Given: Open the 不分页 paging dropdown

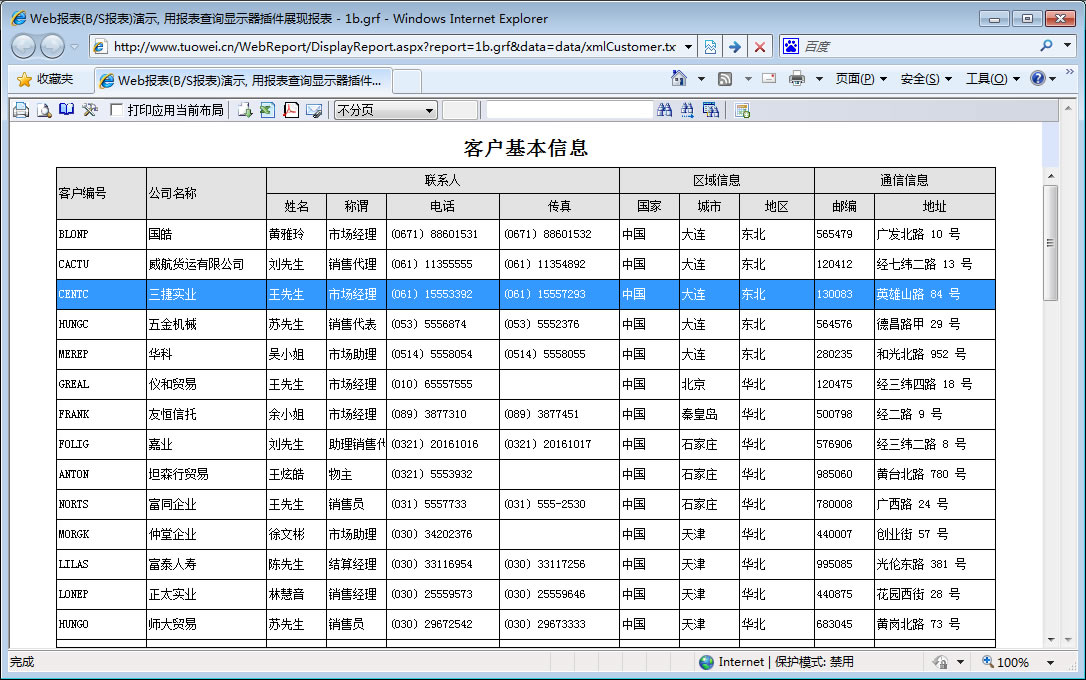Looking at the screenshot, I should (385, 110).
